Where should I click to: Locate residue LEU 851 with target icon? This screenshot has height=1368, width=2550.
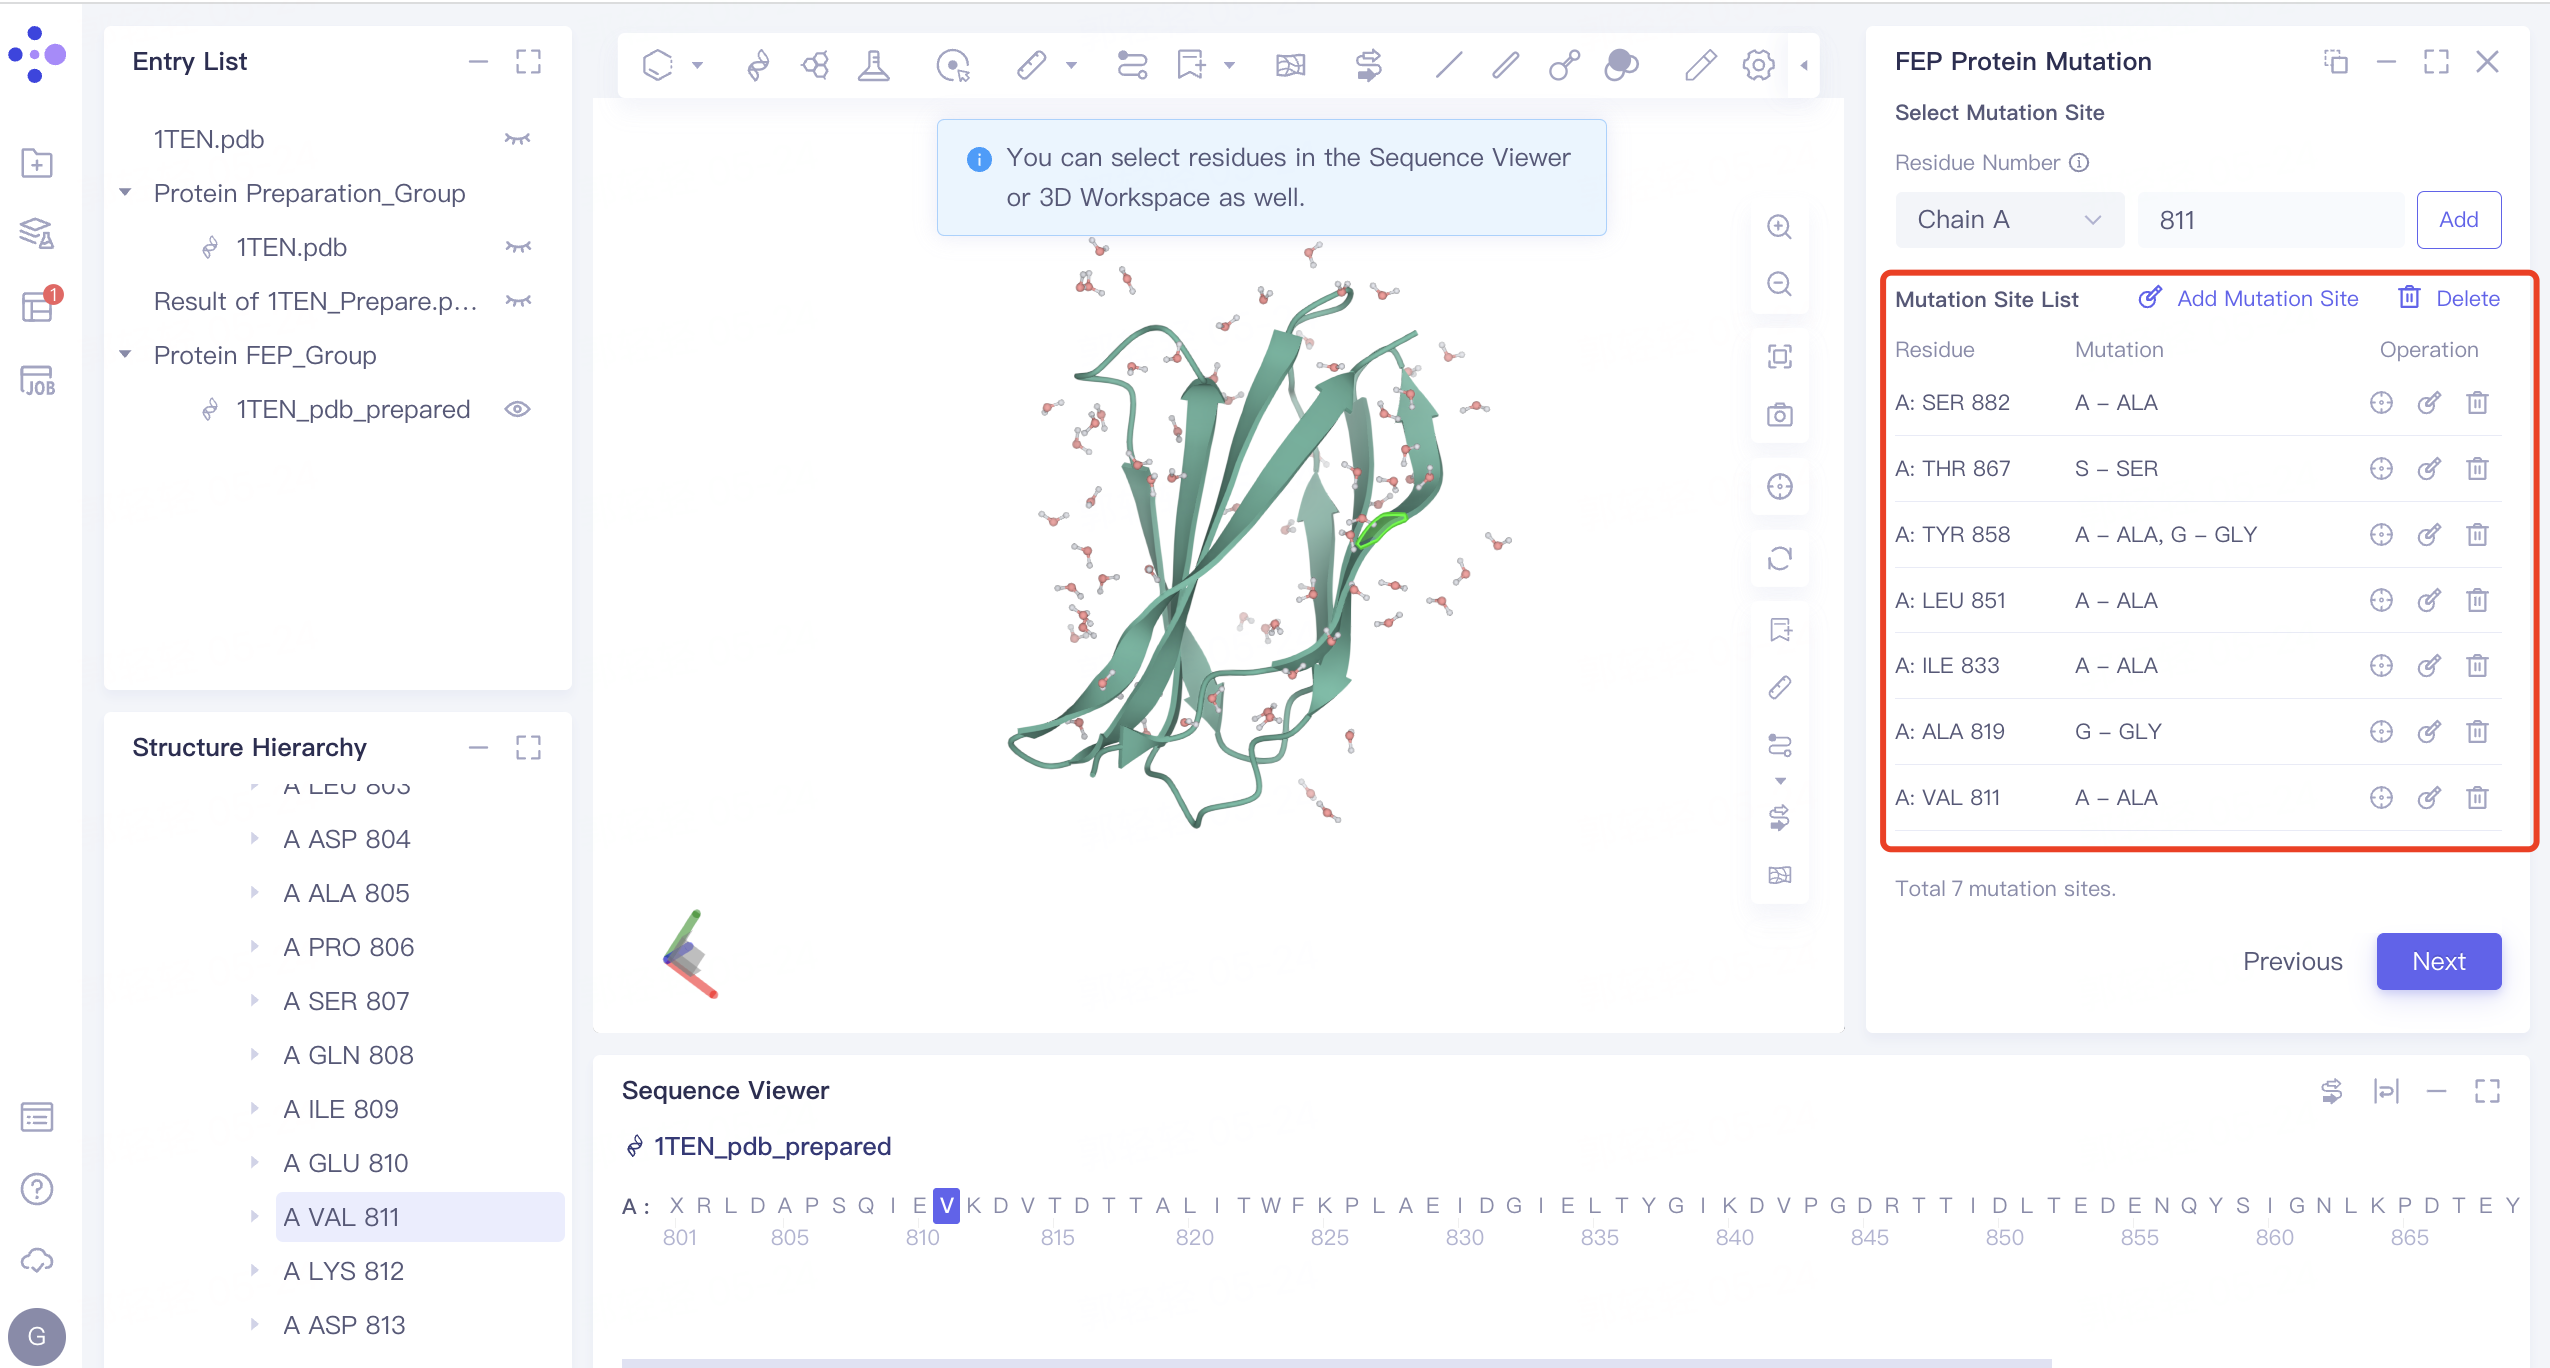[x=2381, y=601]
